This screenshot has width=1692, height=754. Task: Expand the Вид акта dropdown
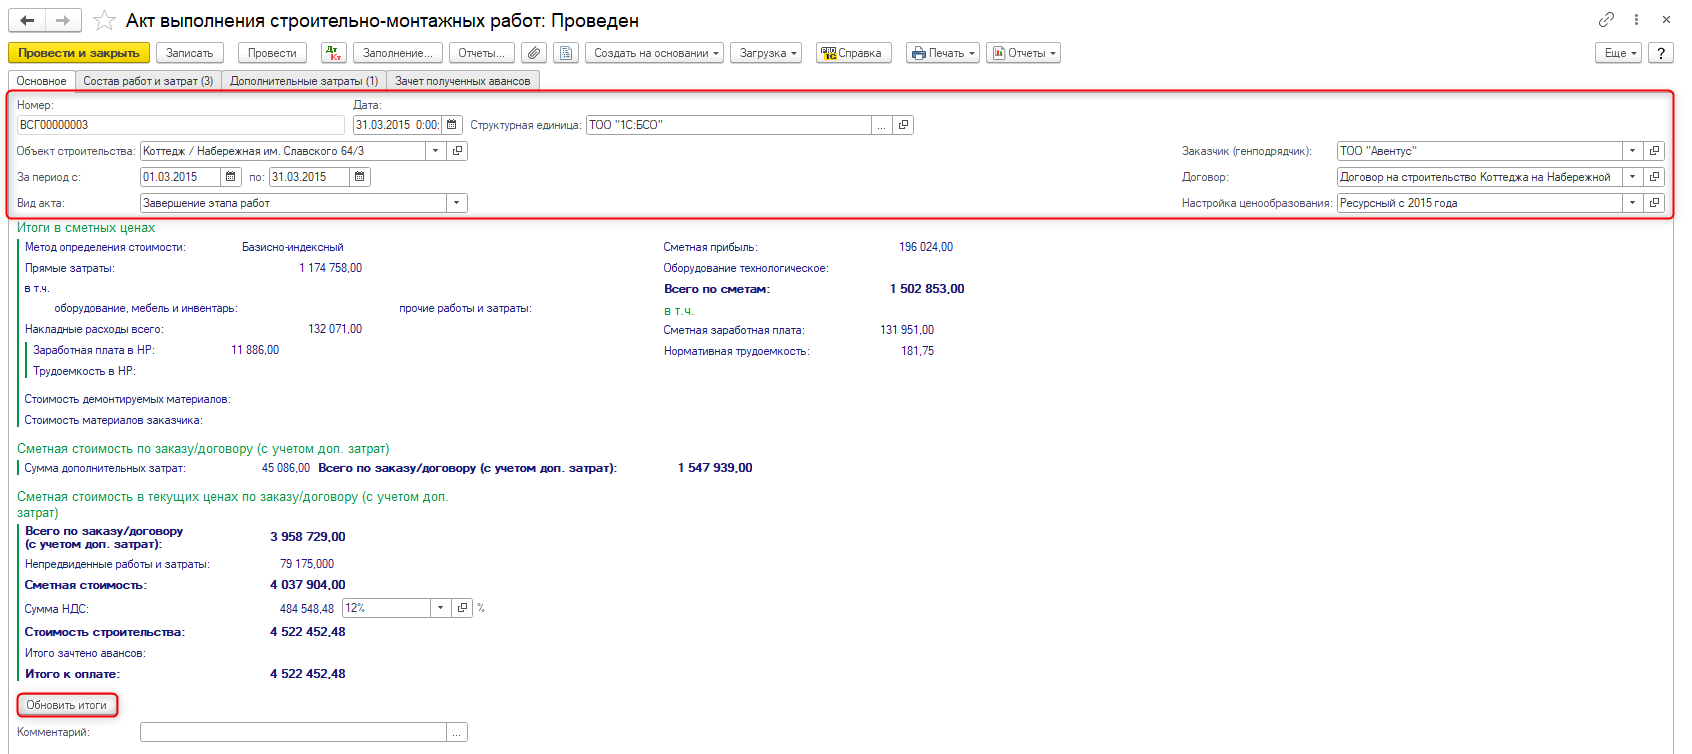point(457,203)
